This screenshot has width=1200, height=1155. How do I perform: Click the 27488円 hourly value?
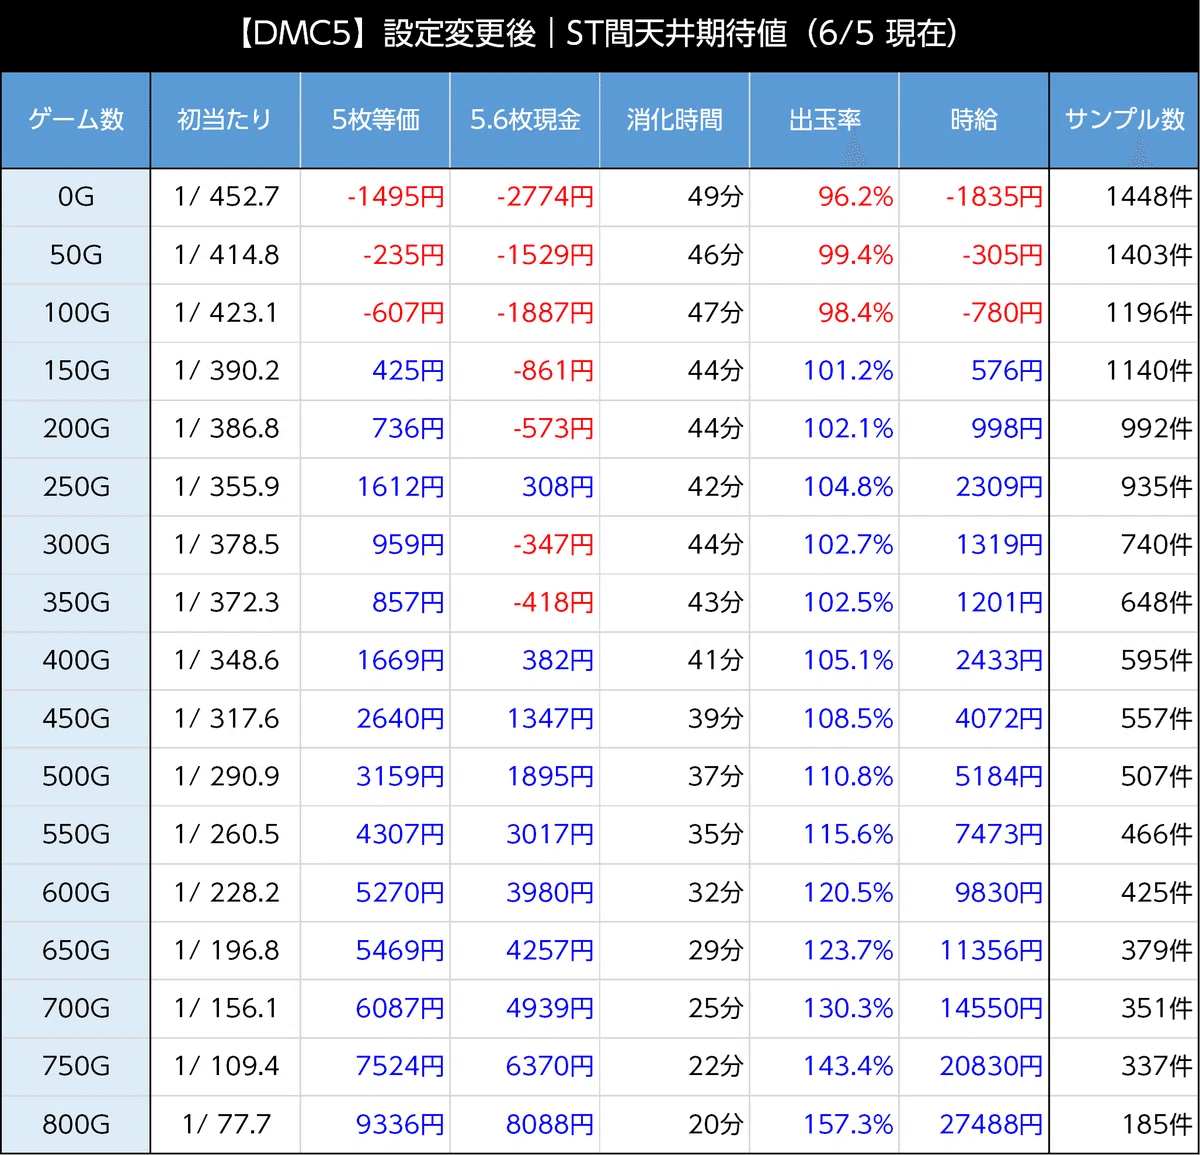click(992, 1125)
